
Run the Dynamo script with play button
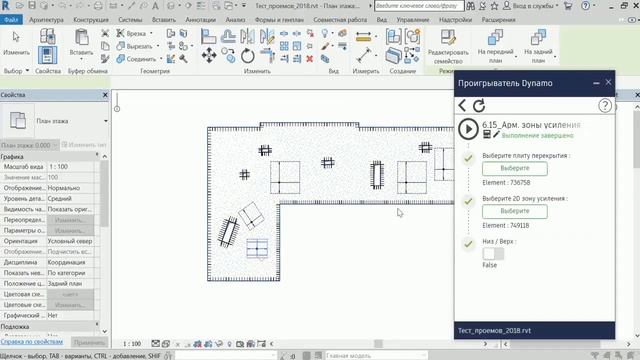468,129
